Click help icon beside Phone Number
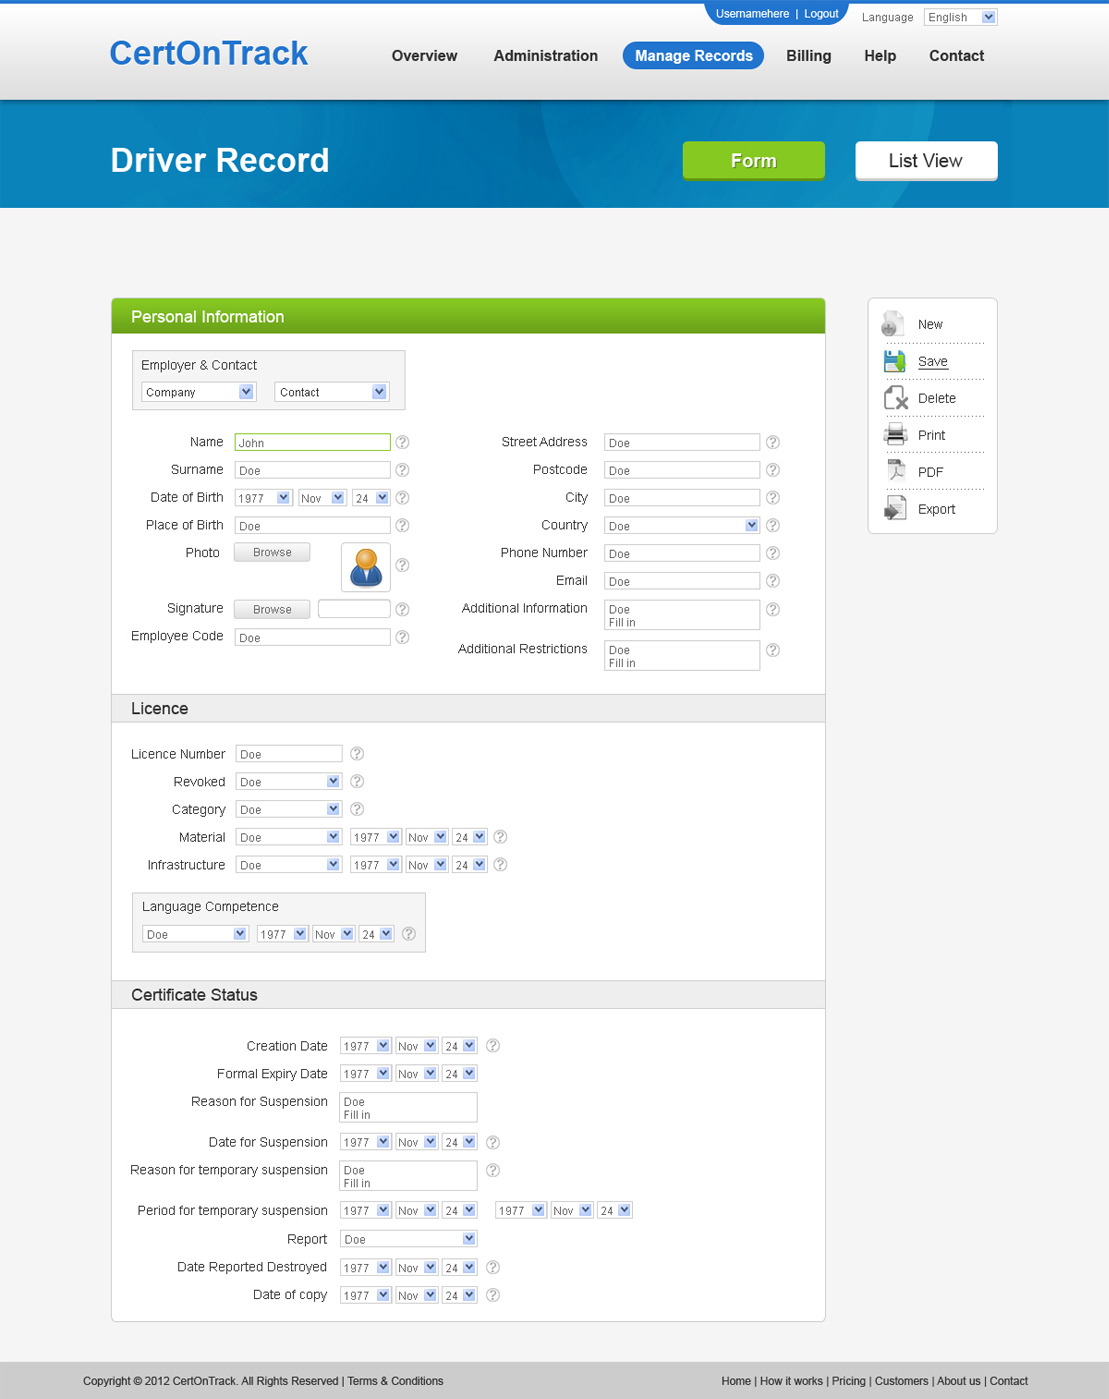Viewport: 1109px width, 1399px height. (x=773, y=553)
